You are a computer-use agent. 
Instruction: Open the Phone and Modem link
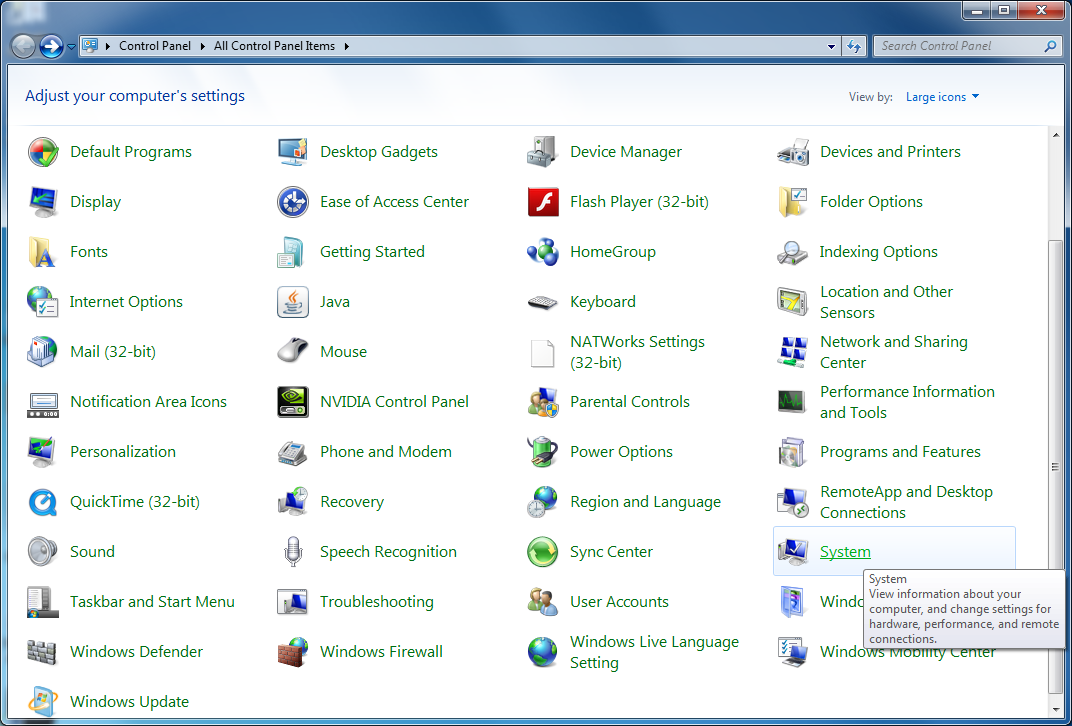coord(386,451)
